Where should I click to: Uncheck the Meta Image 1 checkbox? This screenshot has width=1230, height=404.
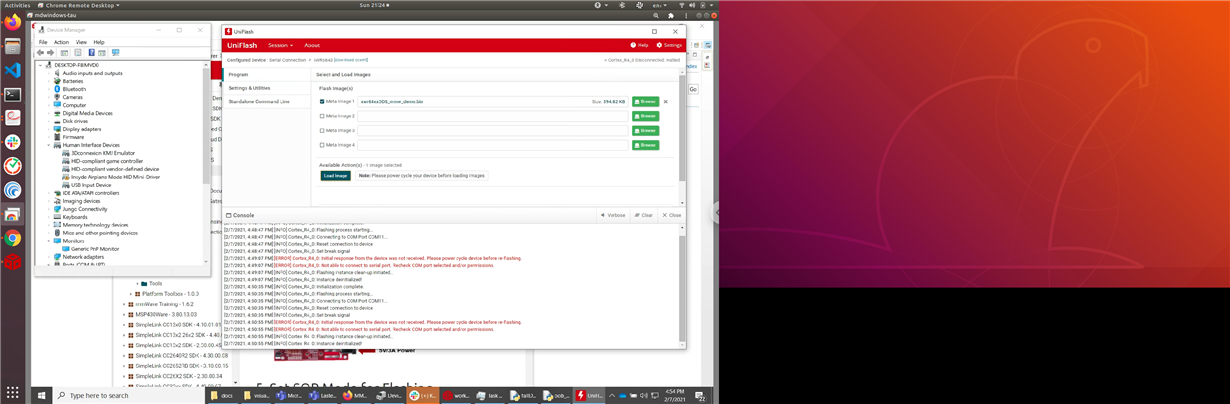click(x=322, y=101)
